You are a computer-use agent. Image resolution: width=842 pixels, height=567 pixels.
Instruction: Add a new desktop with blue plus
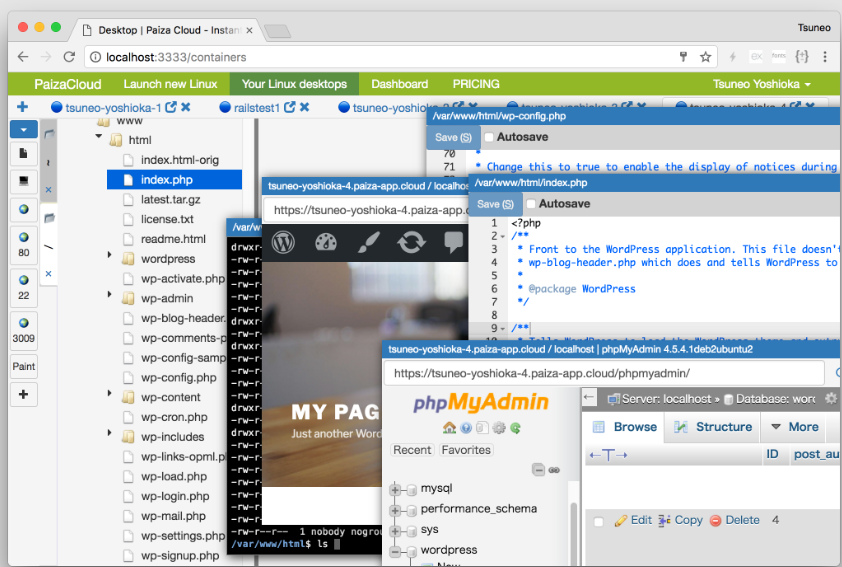click(23, 107)
